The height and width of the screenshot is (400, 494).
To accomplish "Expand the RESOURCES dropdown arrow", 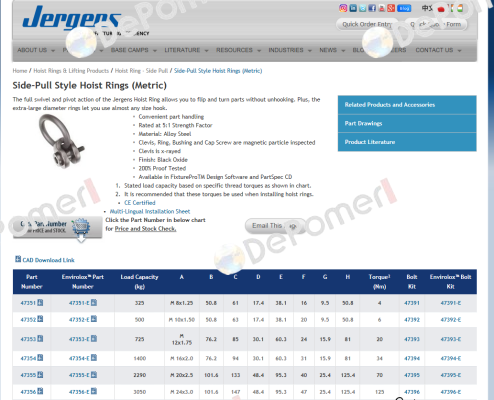I will click(259, 51).
